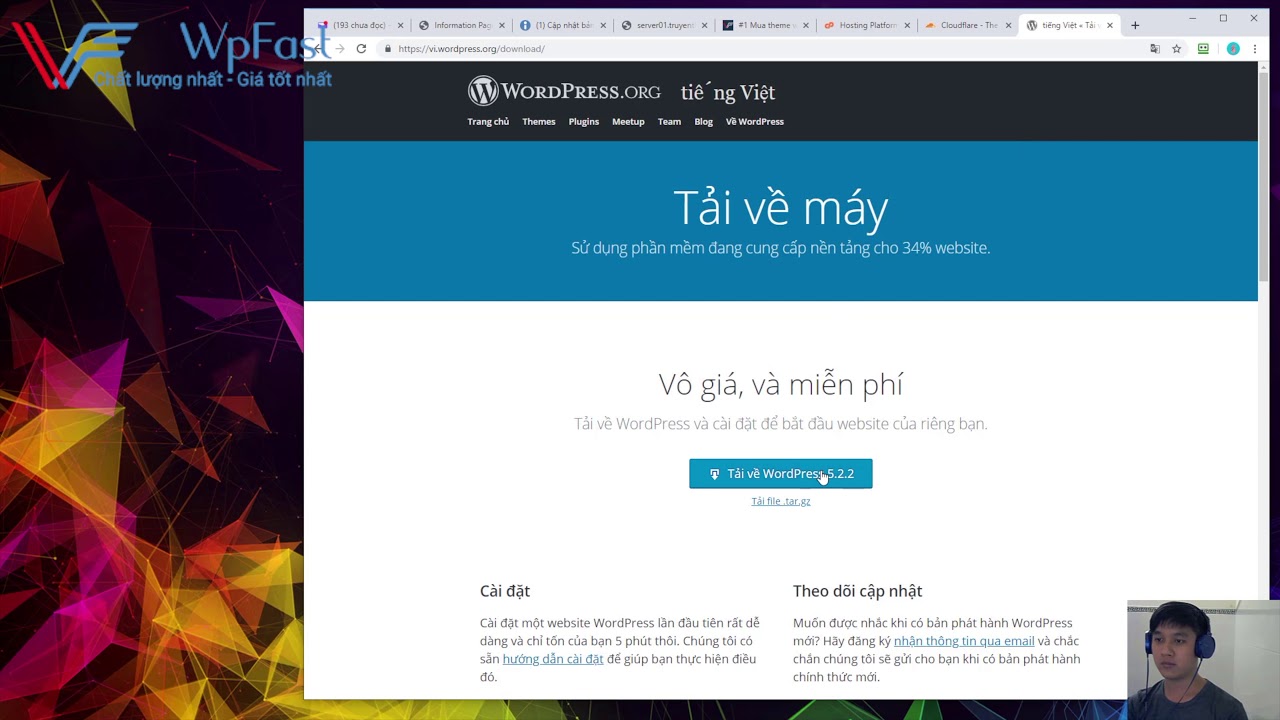
Task: Open 'Blog' in the site menu
Action: point(704,122)
